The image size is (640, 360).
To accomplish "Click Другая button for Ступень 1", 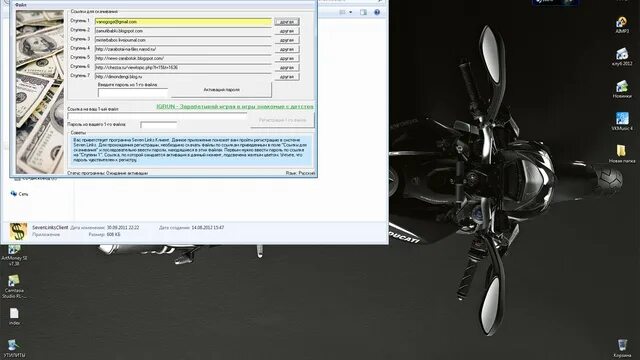I will pos(287,22).
